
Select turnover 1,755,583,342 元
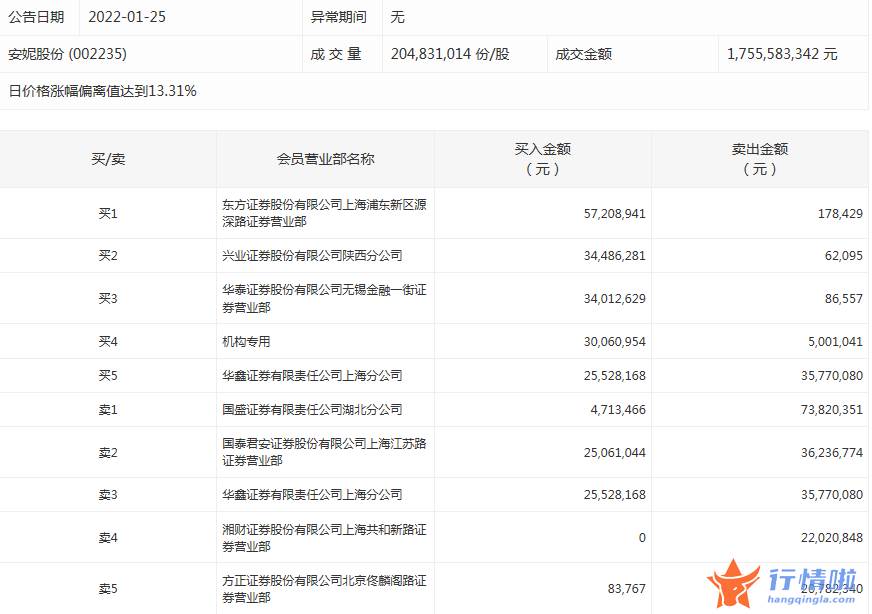pyautogui.click(x=782, y=54)
